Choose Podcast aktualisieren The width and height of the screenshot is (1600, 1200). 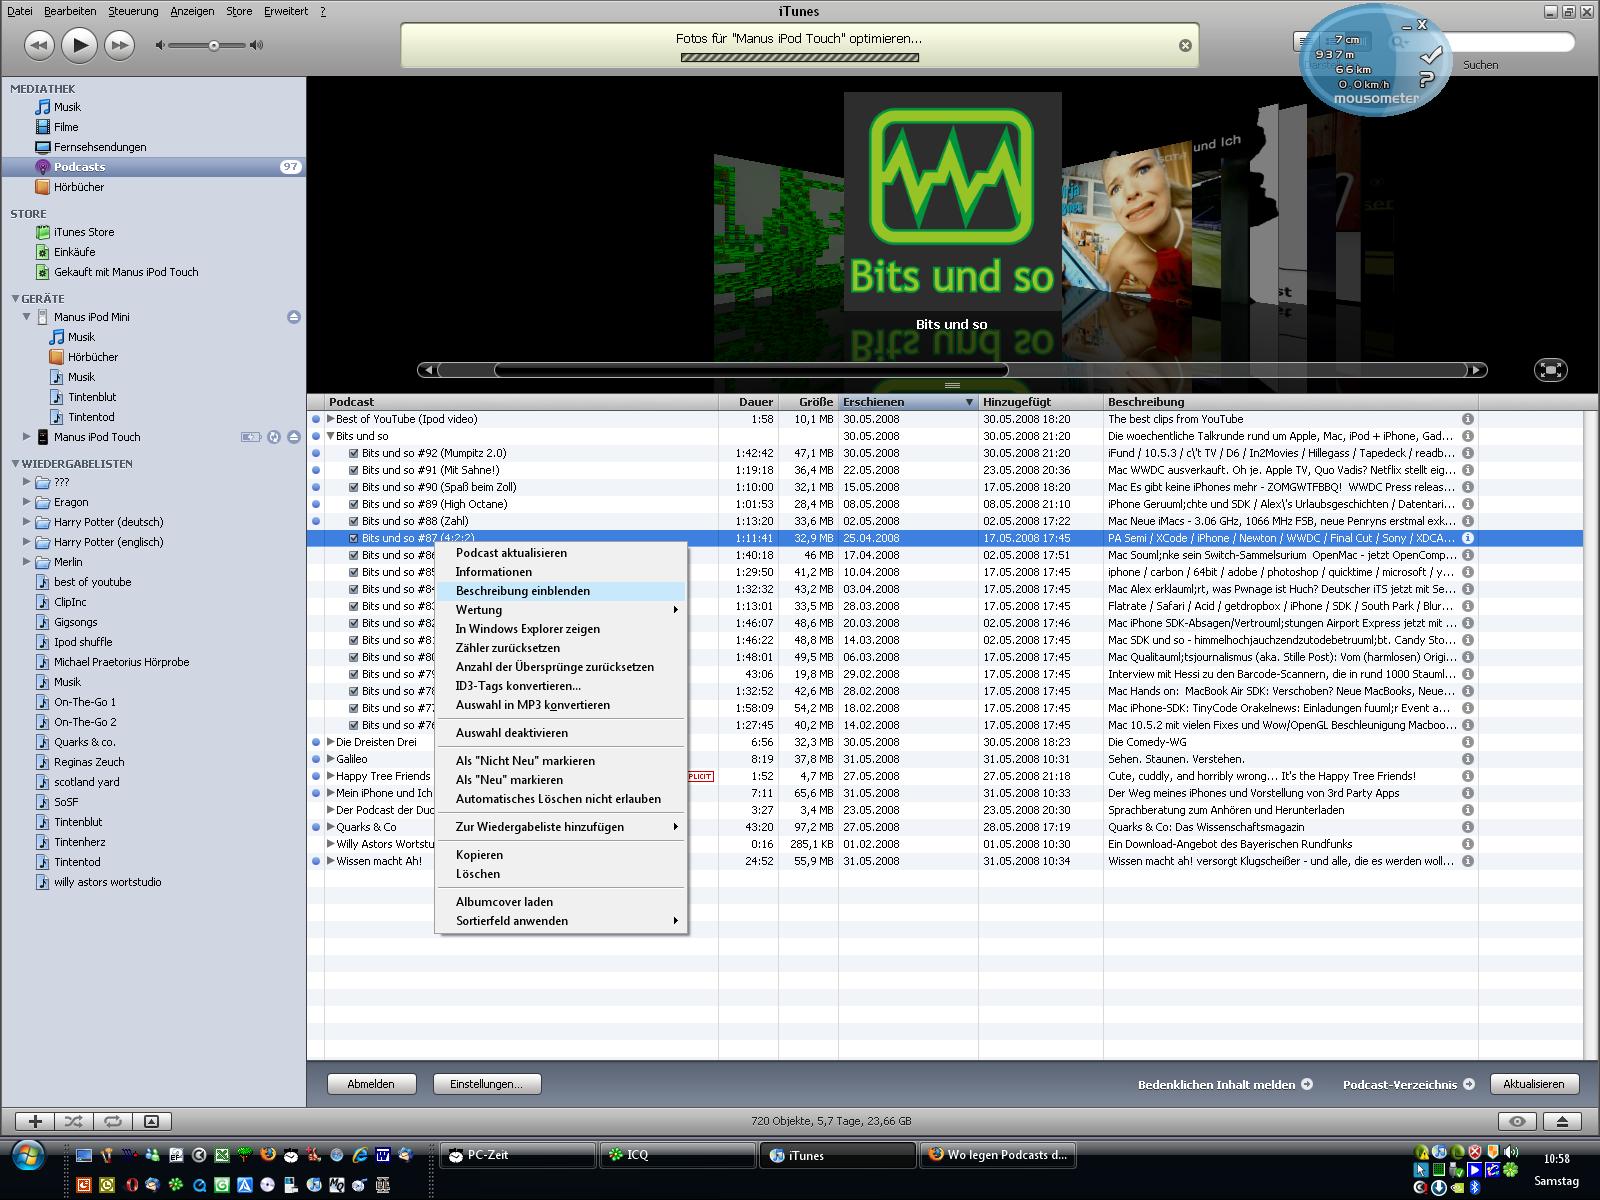click(561, 553)
